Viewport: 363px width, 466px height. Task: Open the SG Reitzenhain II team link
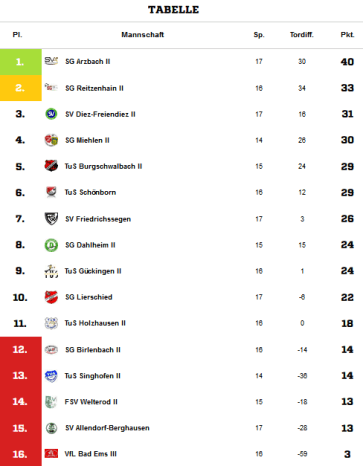(94, 88)
